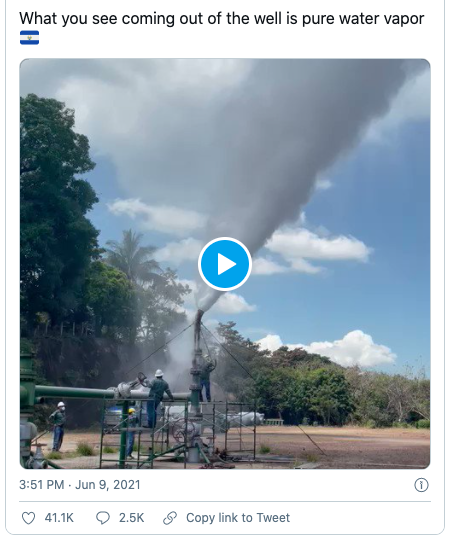Play the geothermal well video
The height and width of the screenshot is (541, 450).
point(225,264)
